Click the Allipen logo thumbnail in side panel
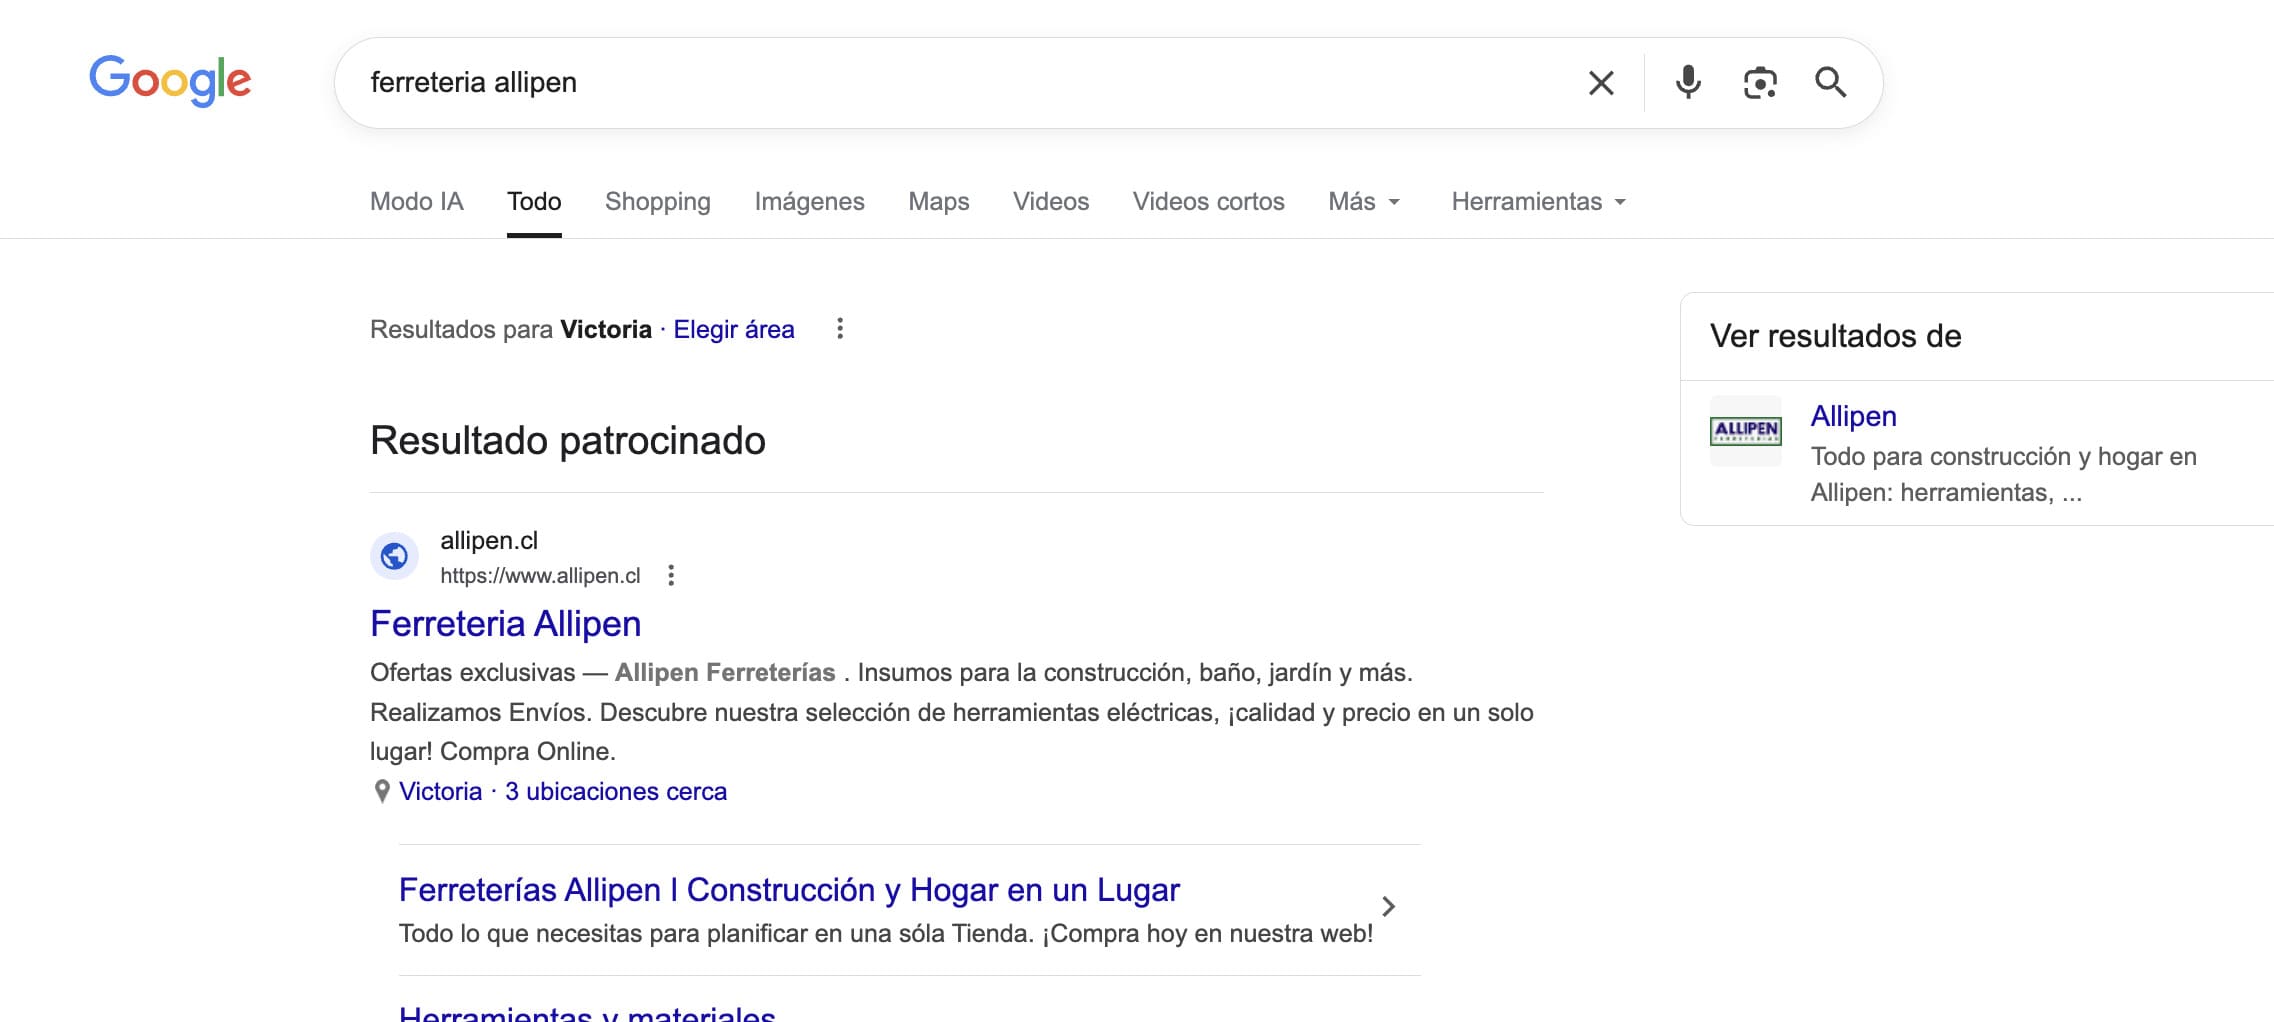The width and height of the screenshot is (2274, 1022). point(1745,431)
